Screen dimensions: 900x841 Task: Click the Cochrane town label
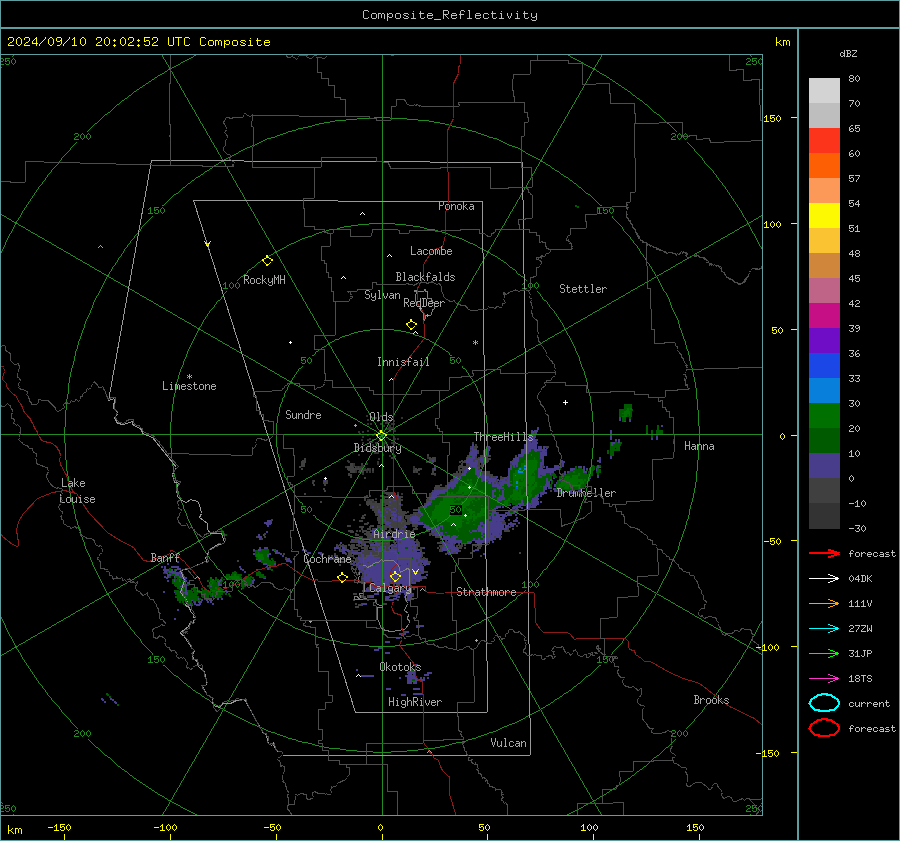click(327, 559)
